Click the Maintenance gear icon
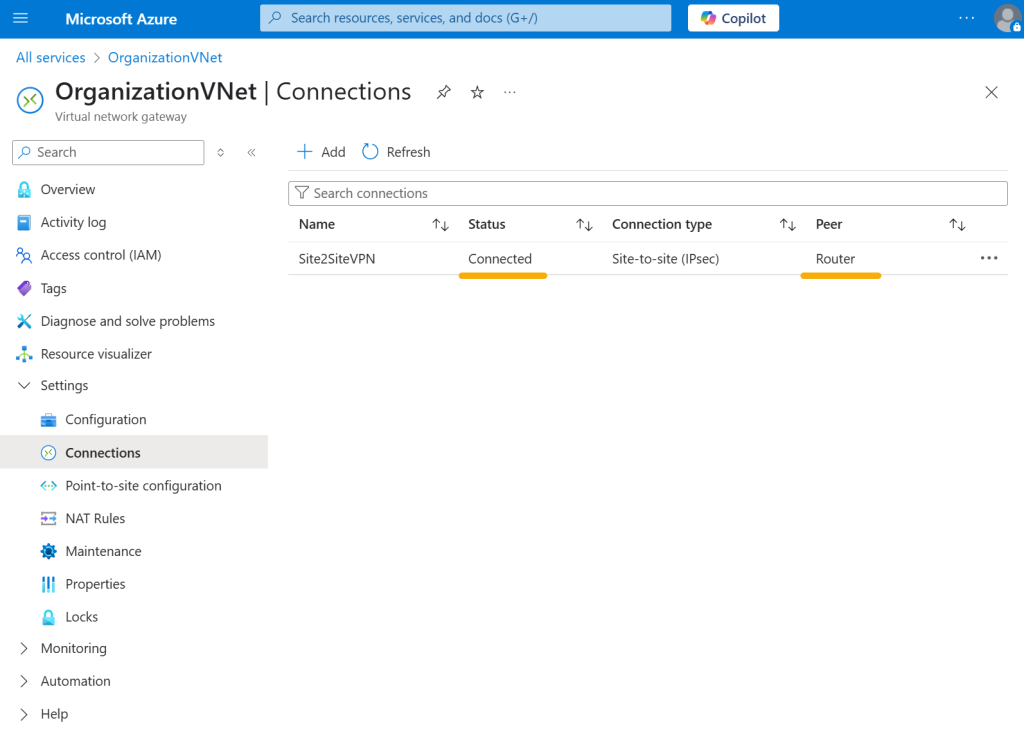Screen dimensions: 1024x752 pos(48,552)
